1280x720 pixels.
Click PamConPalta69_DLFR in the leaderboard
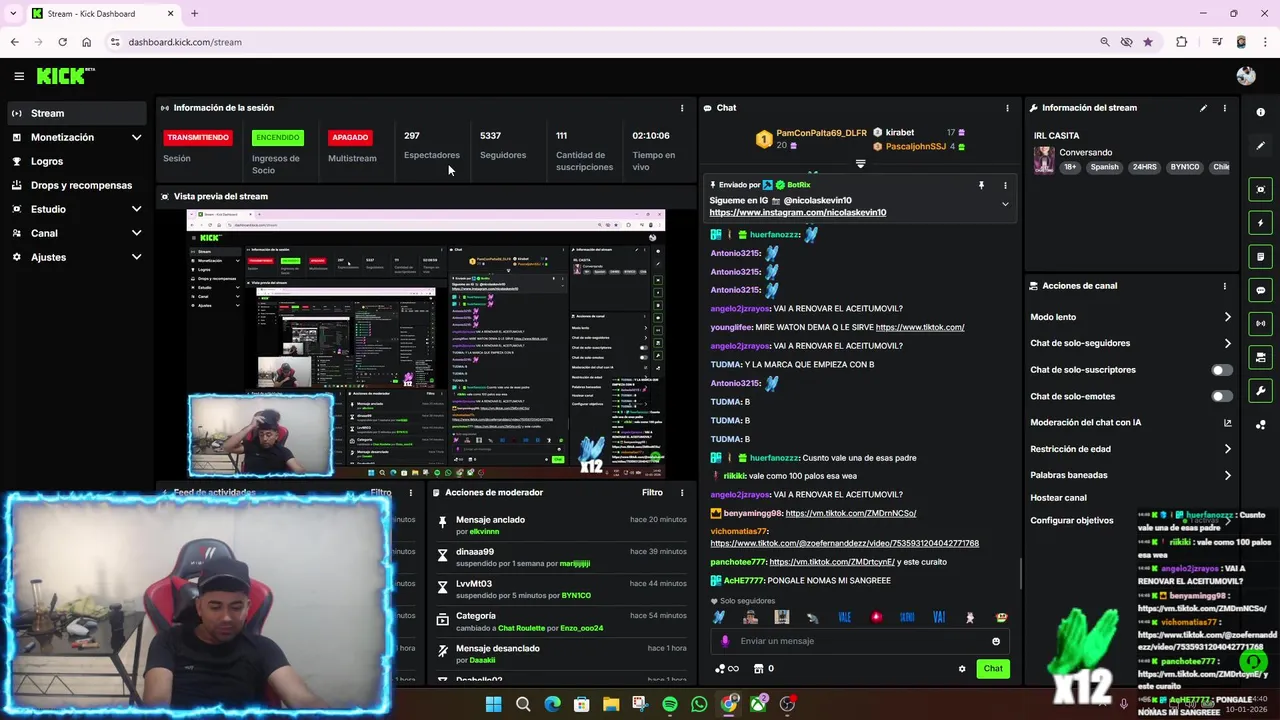[x=821, y=133]
